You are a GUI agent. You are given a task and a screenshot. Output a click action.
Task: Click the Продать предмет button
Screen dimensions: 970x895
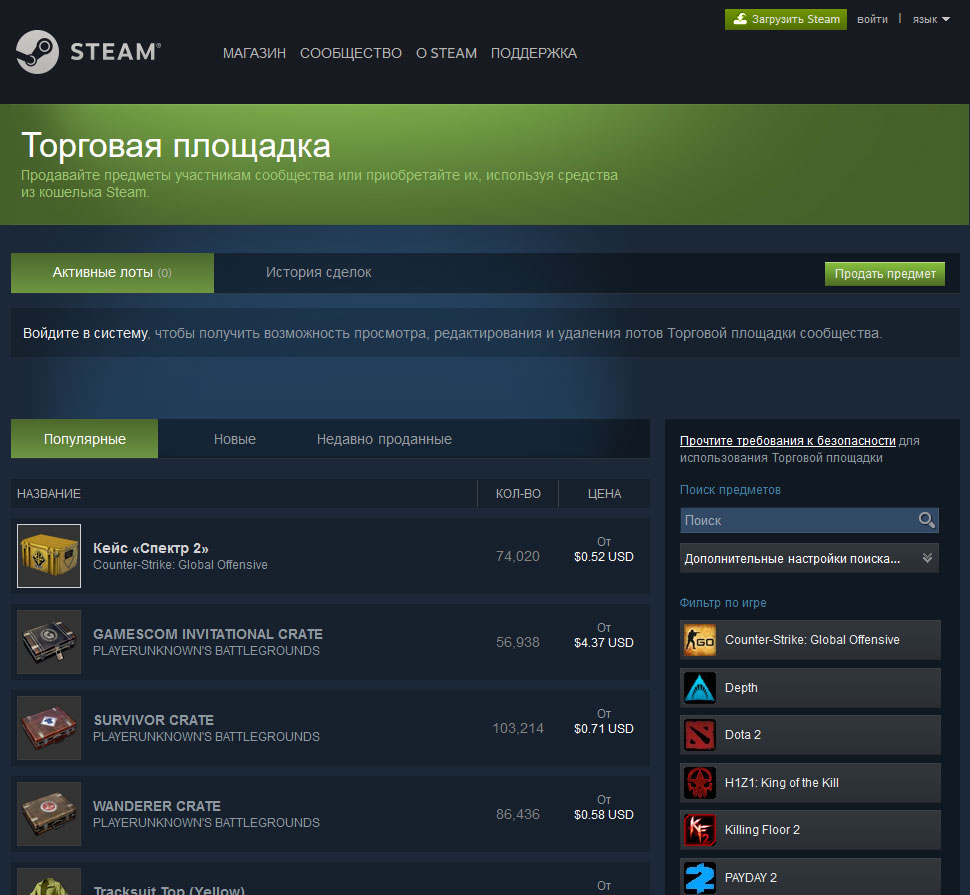[885, 273]
